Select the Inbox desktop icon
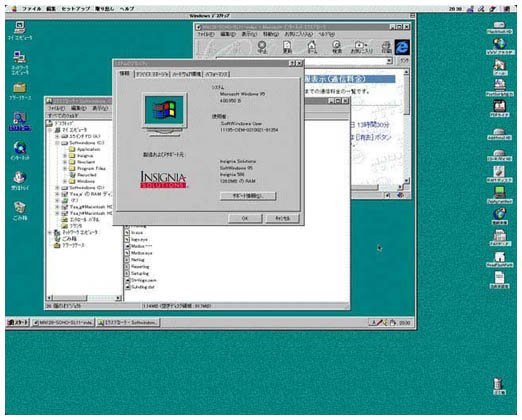This screenshot has height=420, width=522. [20, 181]
